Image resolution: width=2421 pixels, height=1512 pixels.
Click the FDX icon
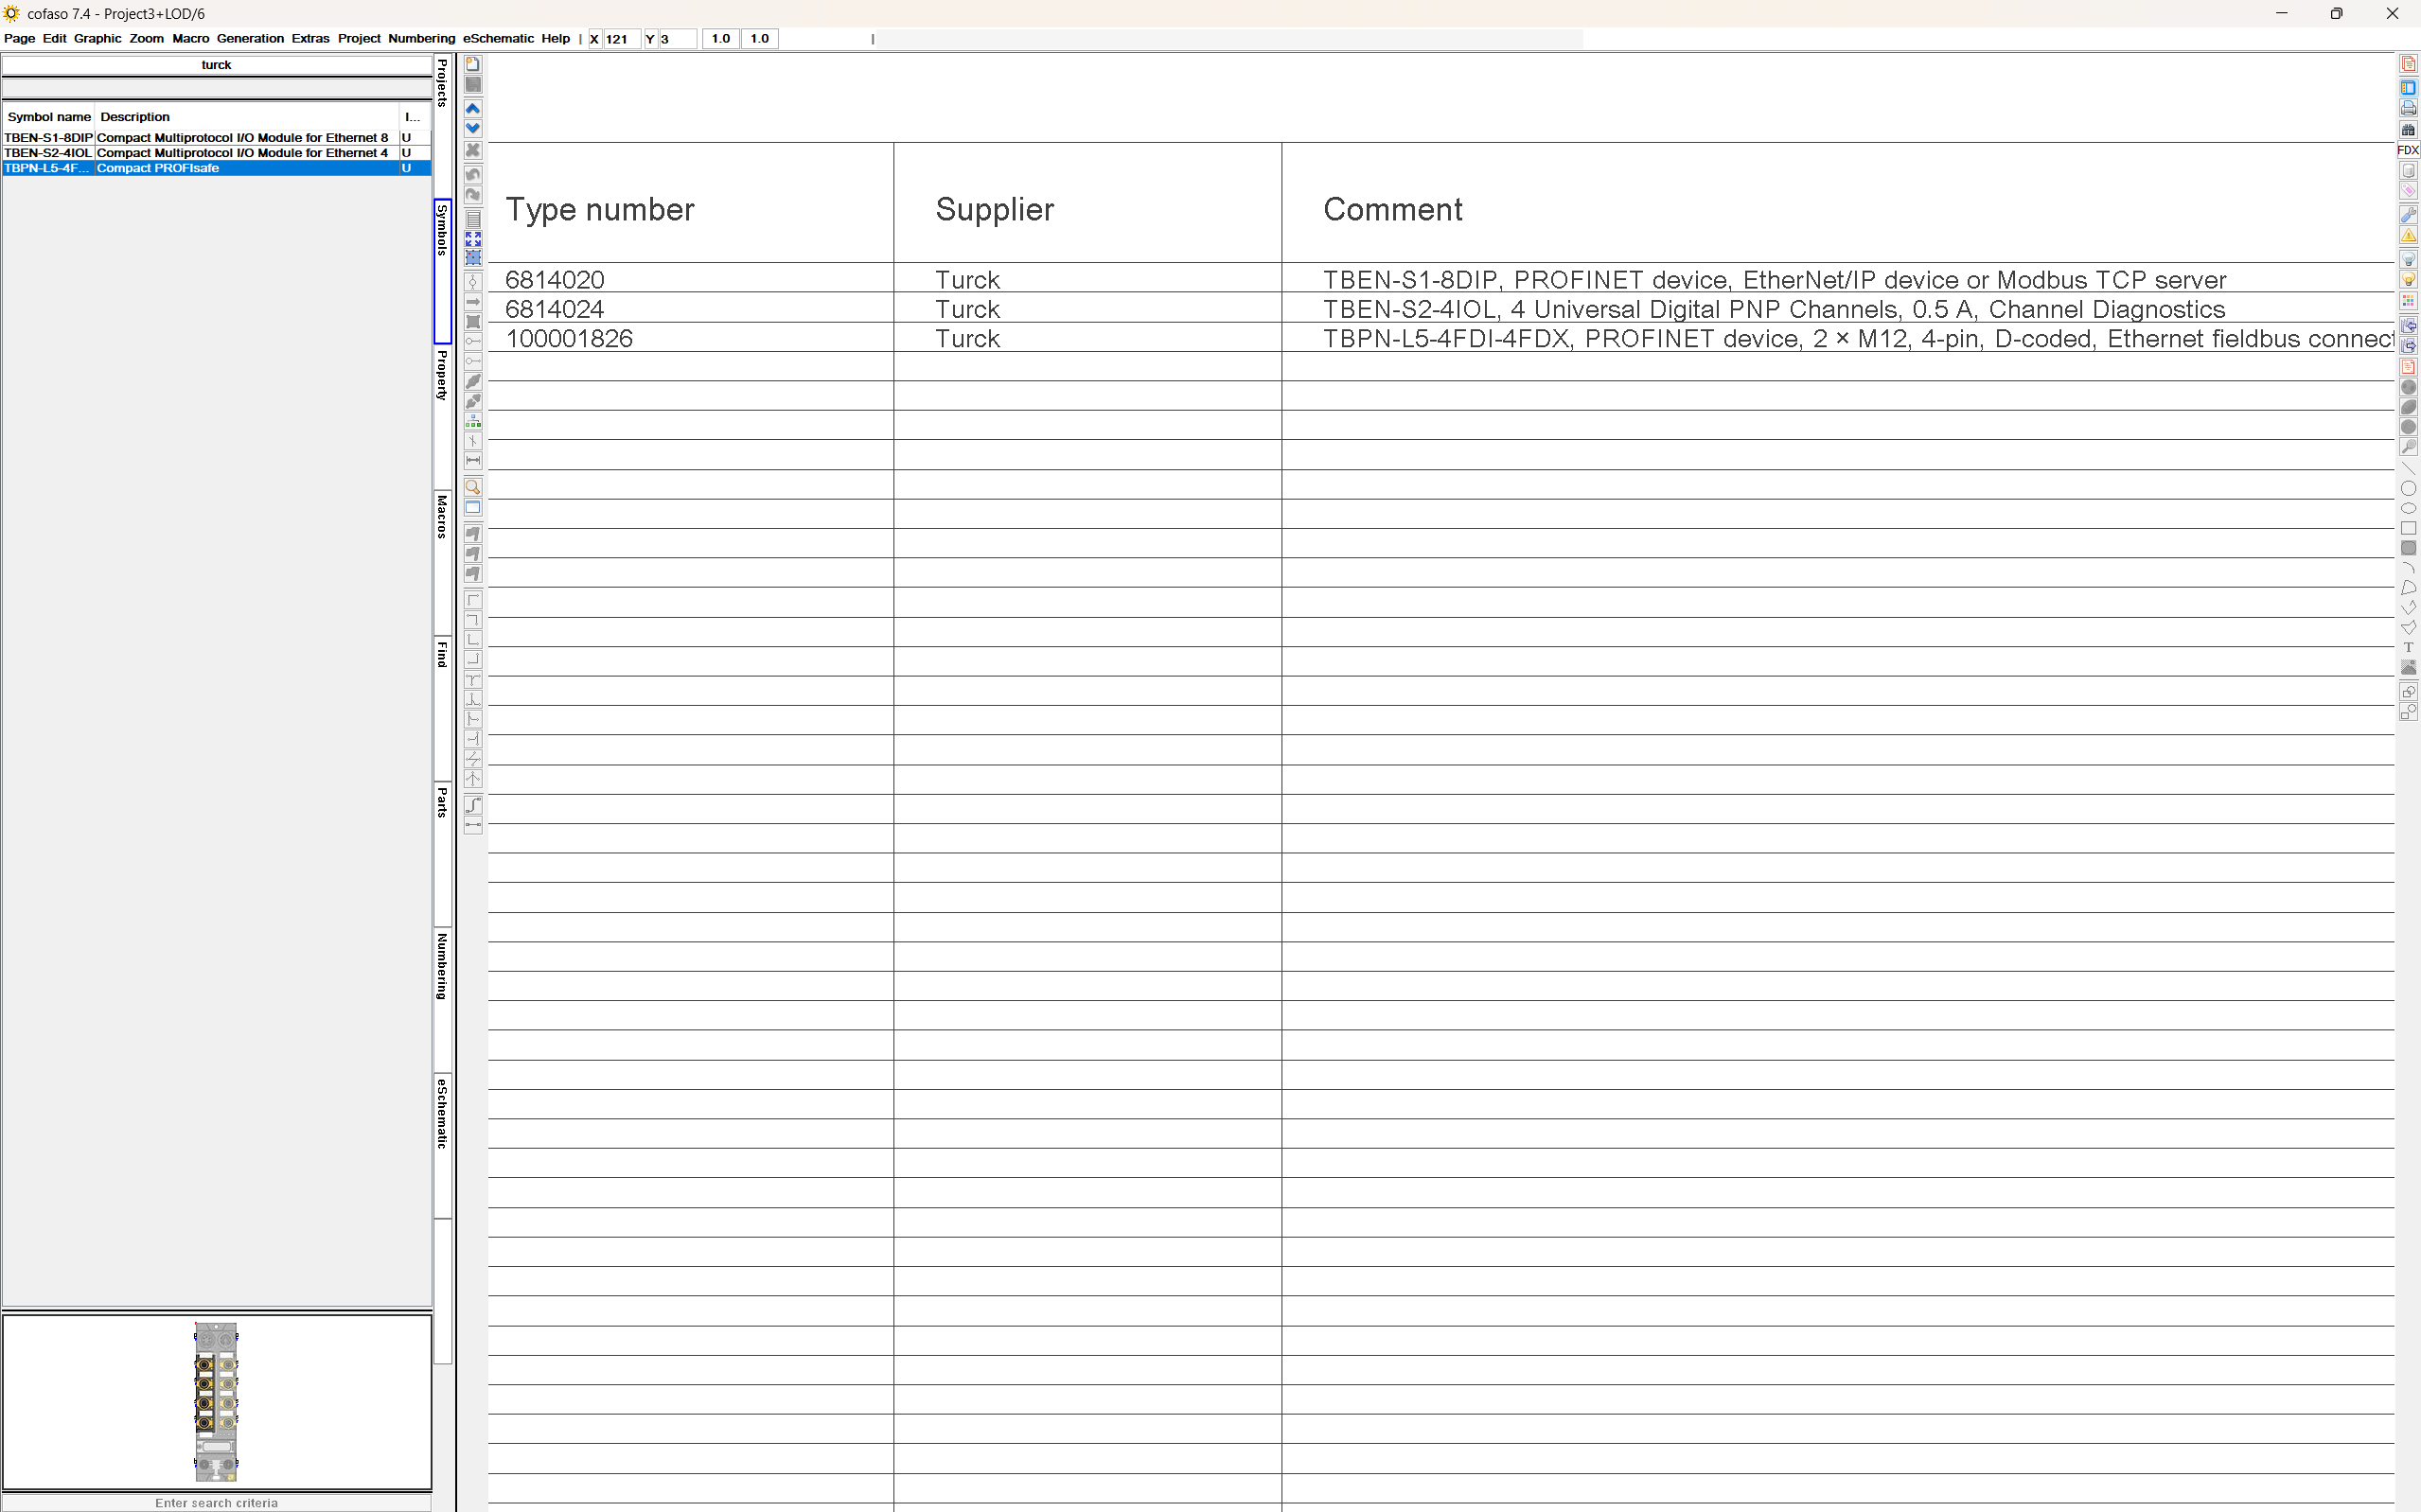[x=2408, y=150]
